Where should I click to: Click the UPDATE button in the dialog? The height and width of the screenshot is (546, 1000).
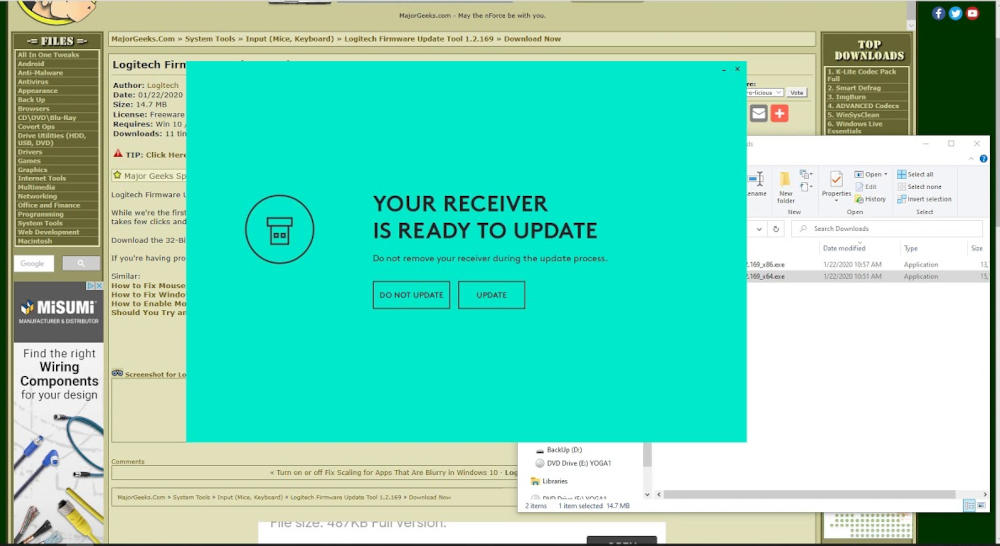tap(491, 295)
